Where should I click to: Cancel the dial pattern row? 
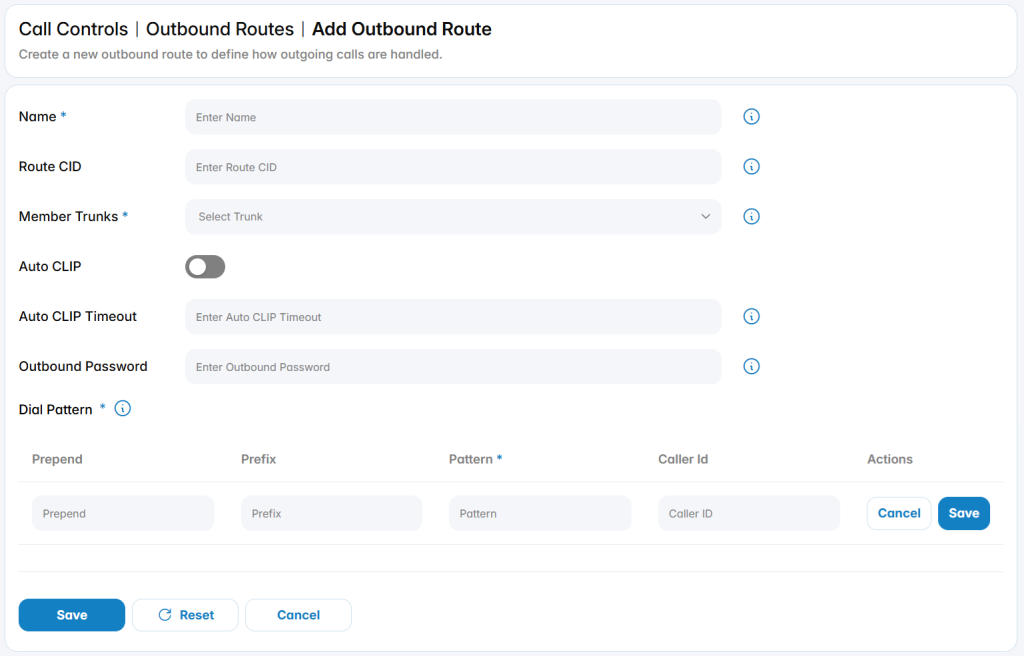(899, 513)
